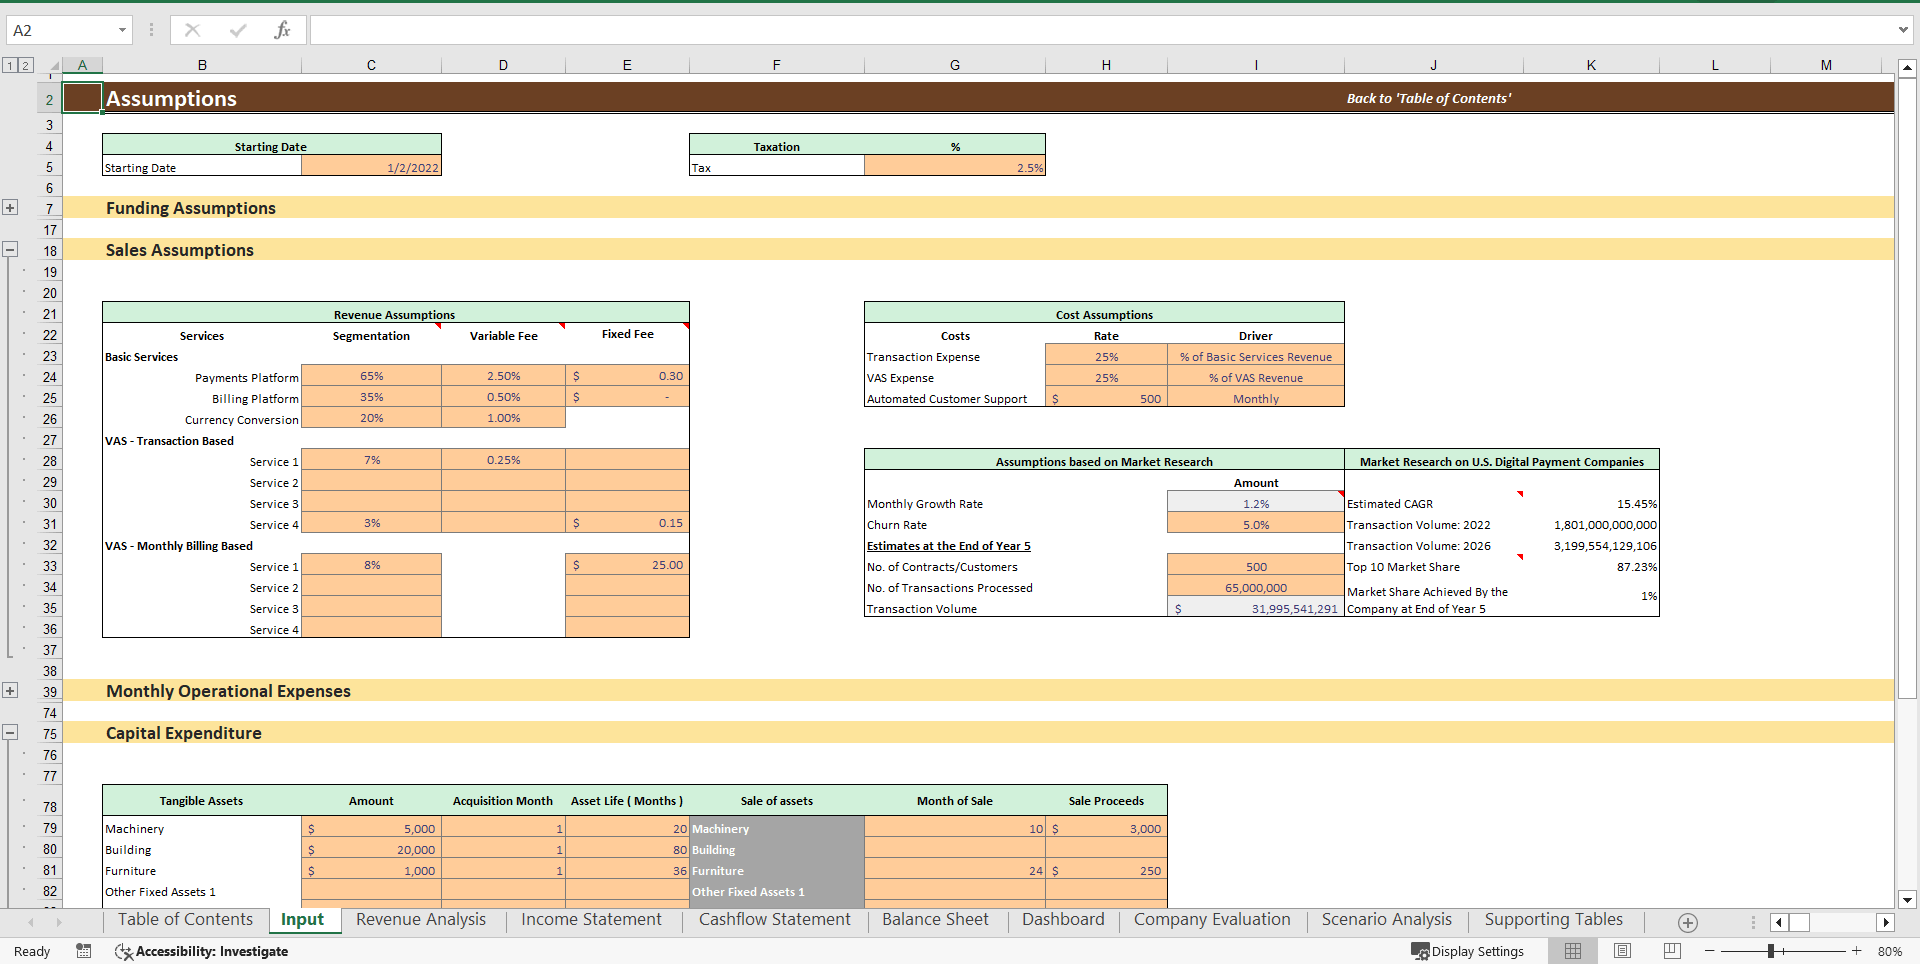Click the Insert Function (fx) icon
Screen dimensions: 1920x966
(283, 29)
